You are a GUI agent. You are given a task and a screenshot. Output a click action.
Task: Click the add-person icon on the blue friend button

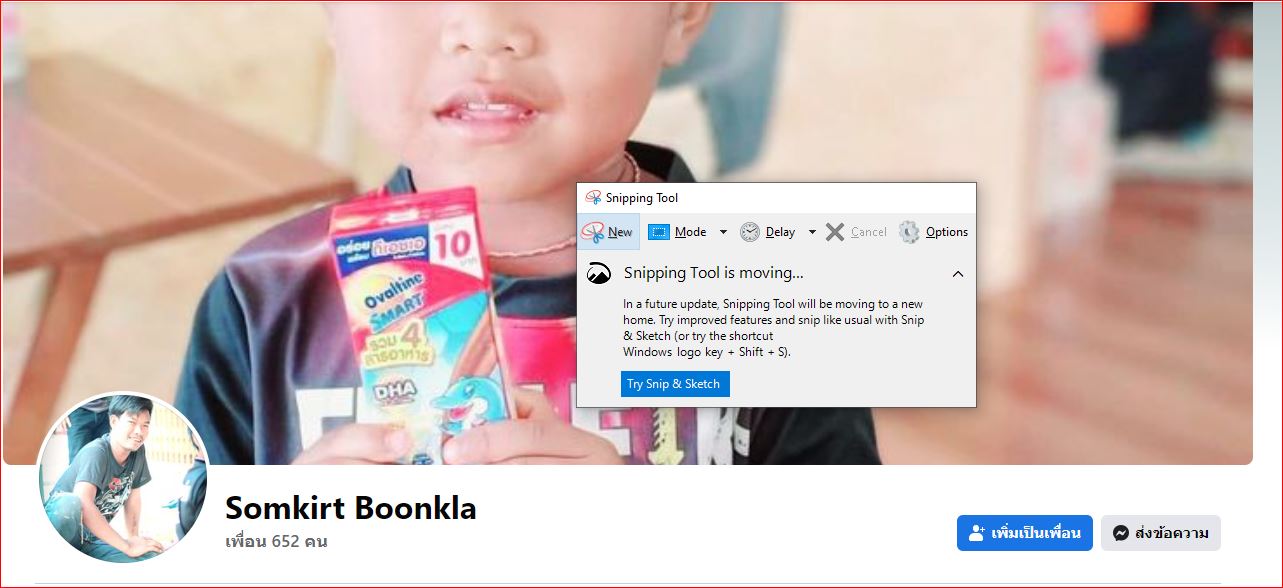pyautogui.click(x=977, y=533)
